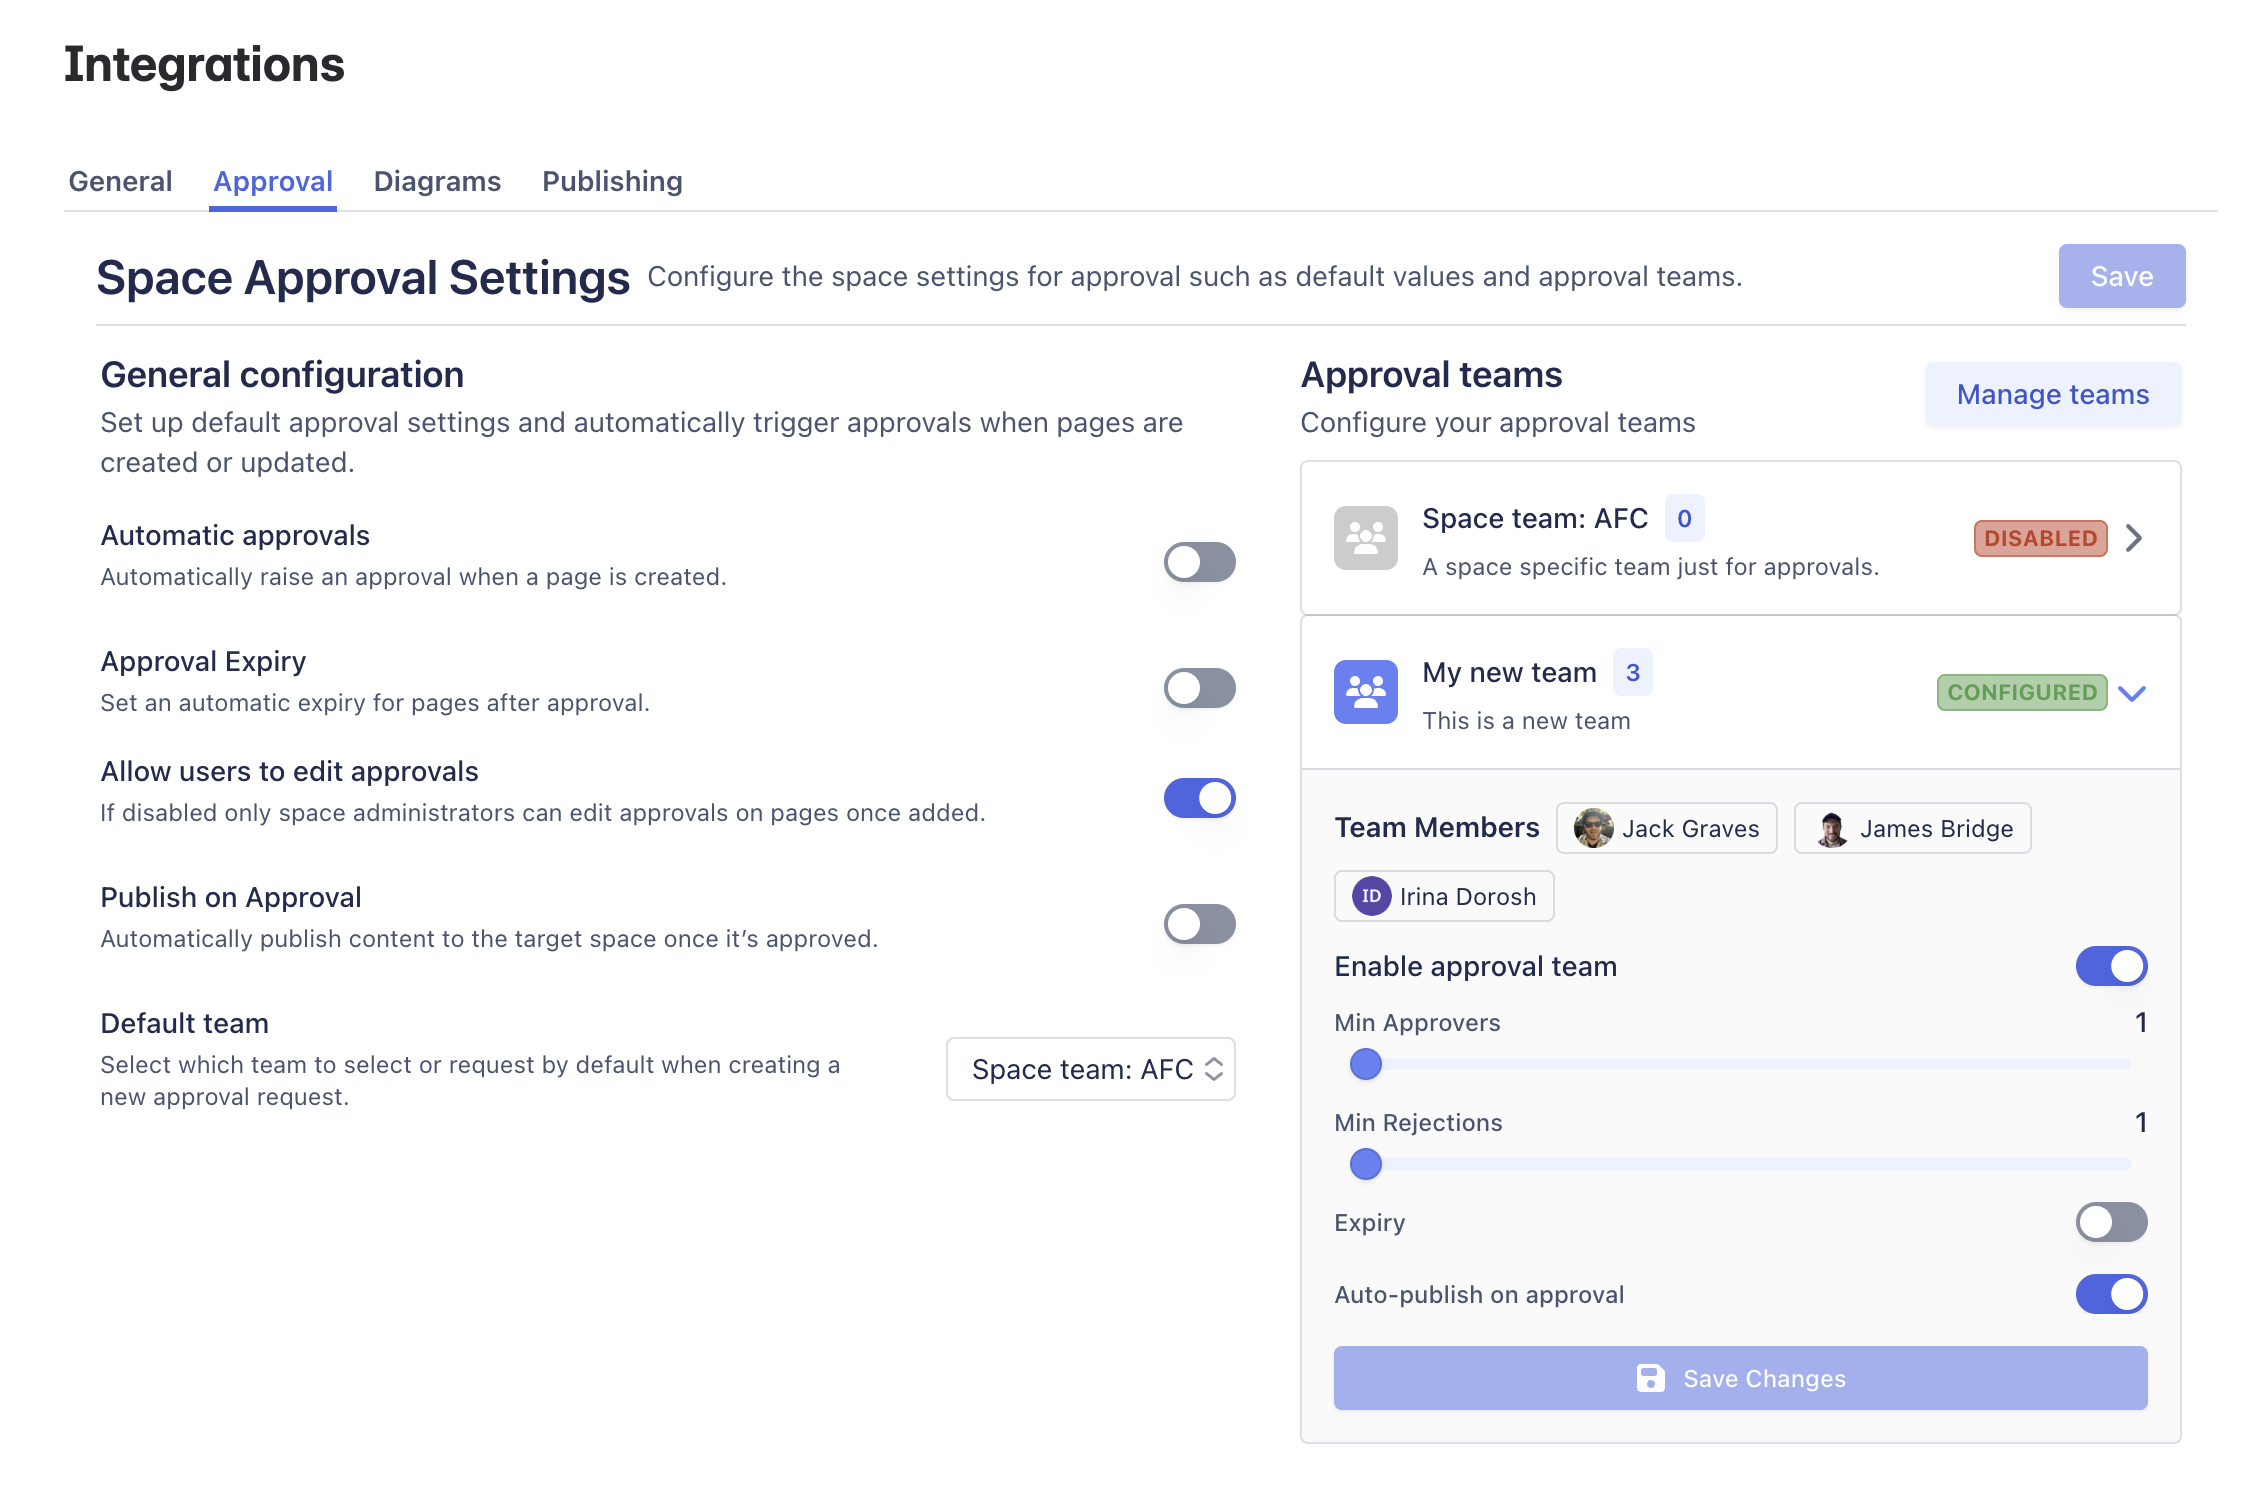
Task: Turn on the Approval Expiry switch
Action: tap(1199, 688)
